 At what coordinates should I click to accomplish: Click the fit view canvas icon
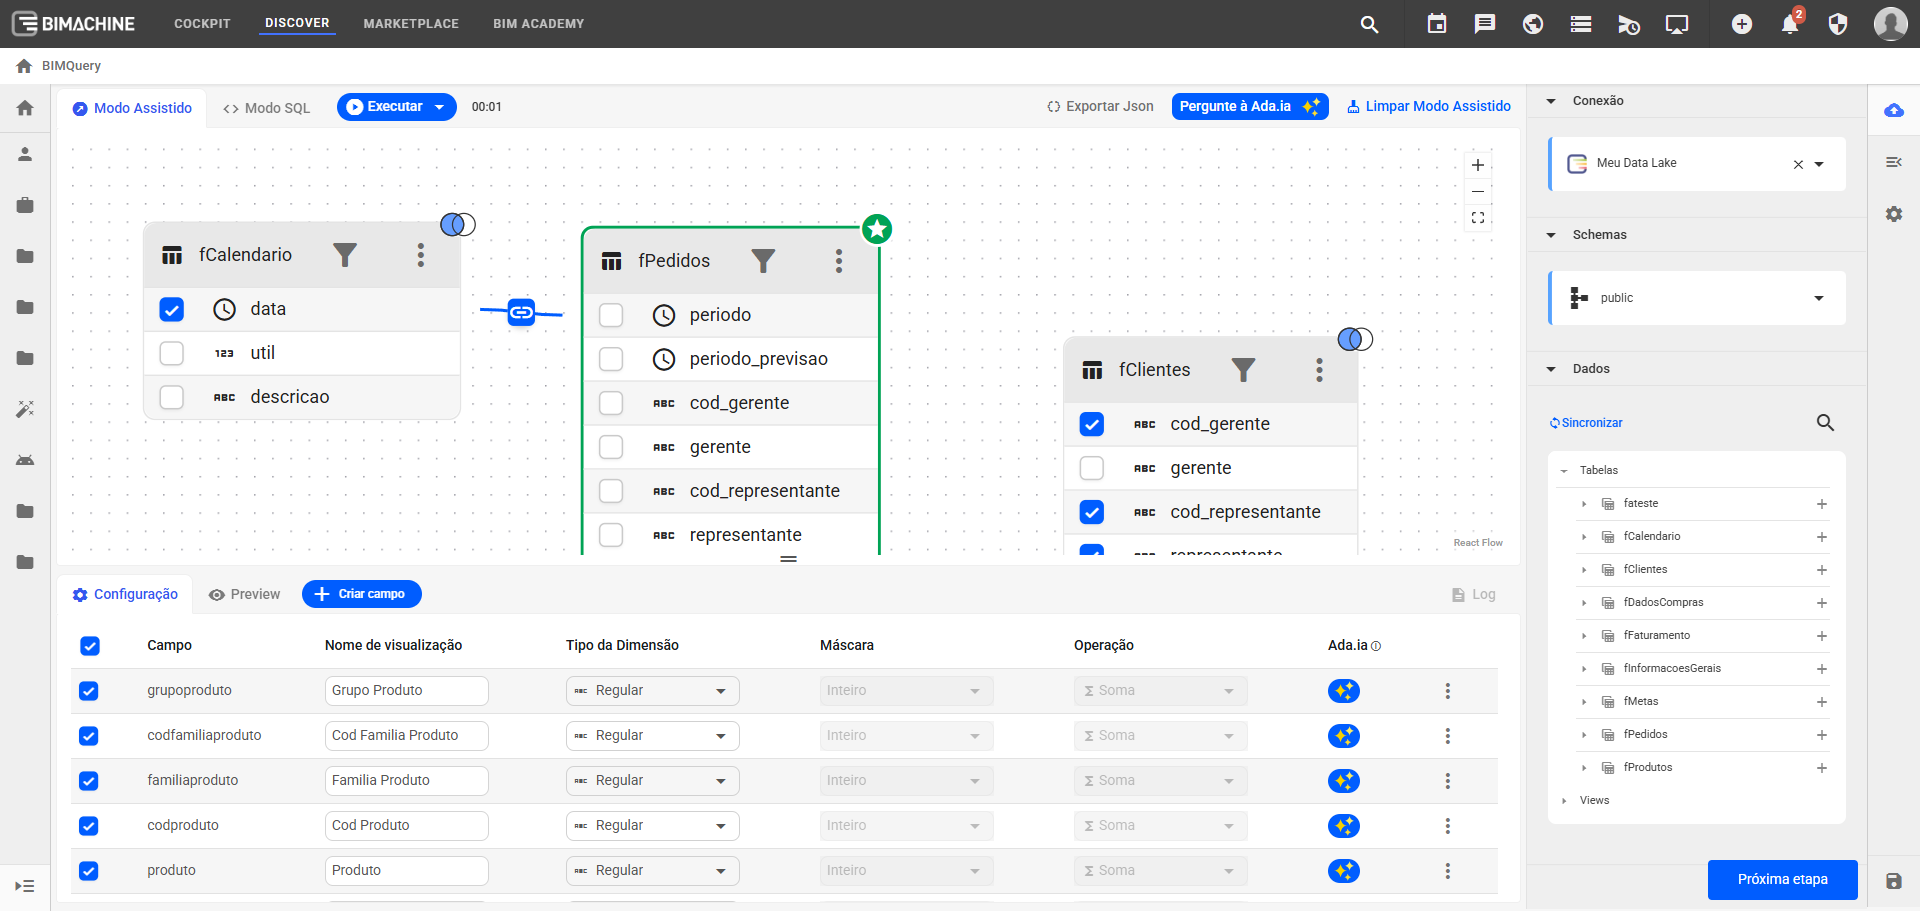[1478, 218]
